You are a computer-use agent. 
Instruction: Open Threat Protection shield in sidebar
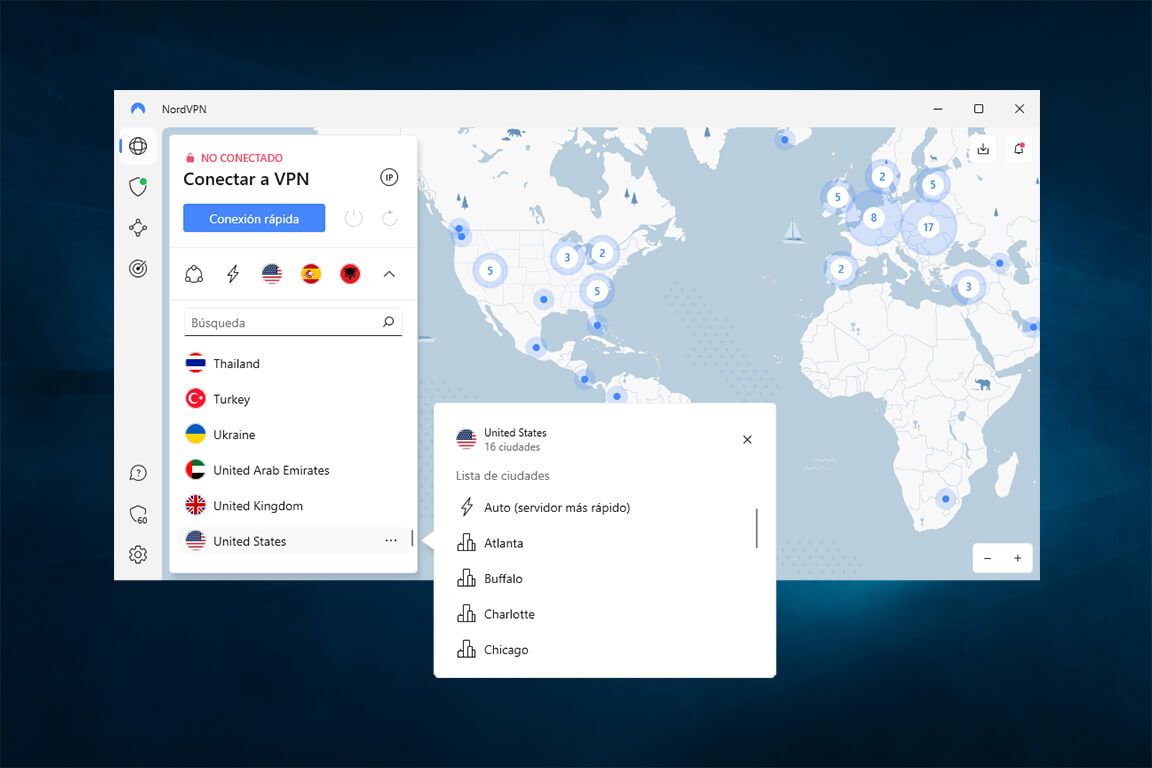coord(137,187)
